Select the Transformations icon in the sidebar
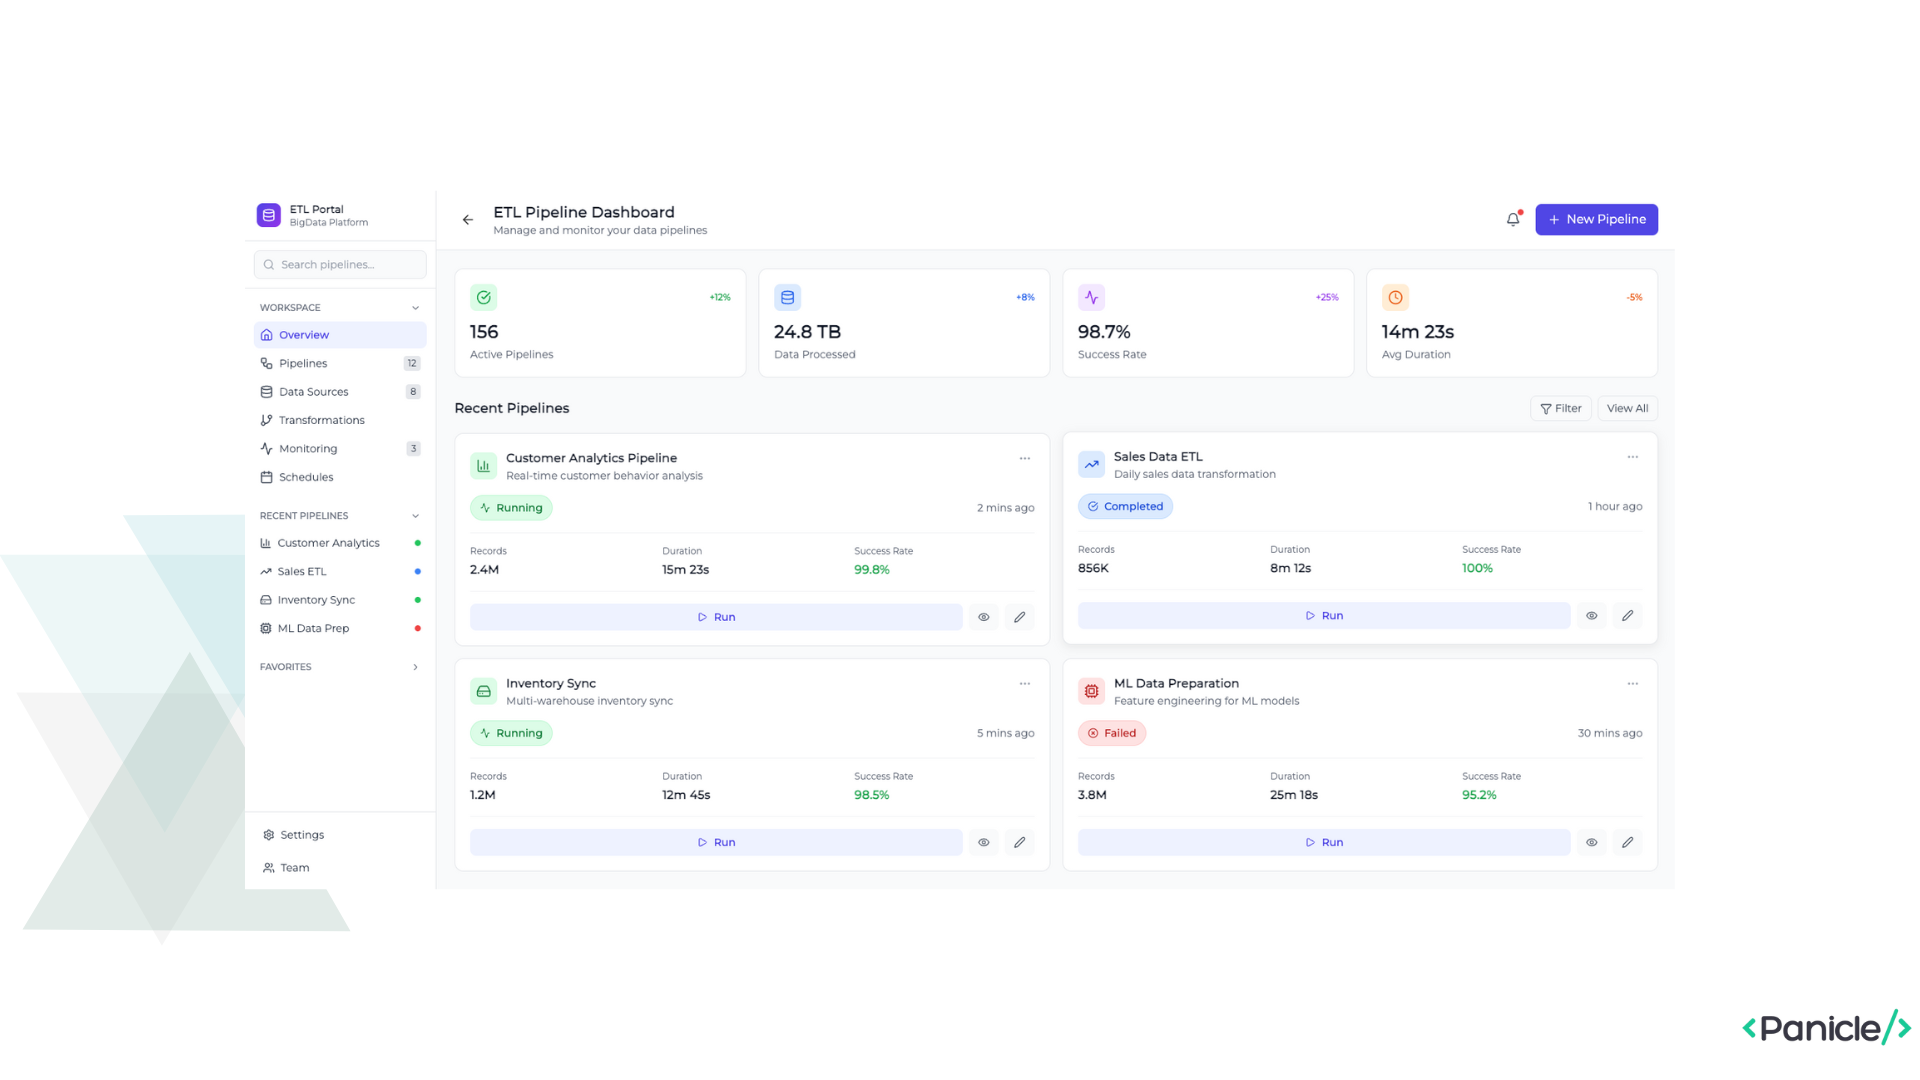The width and height of the screenshot is (1920, 1080). (267, 420)
